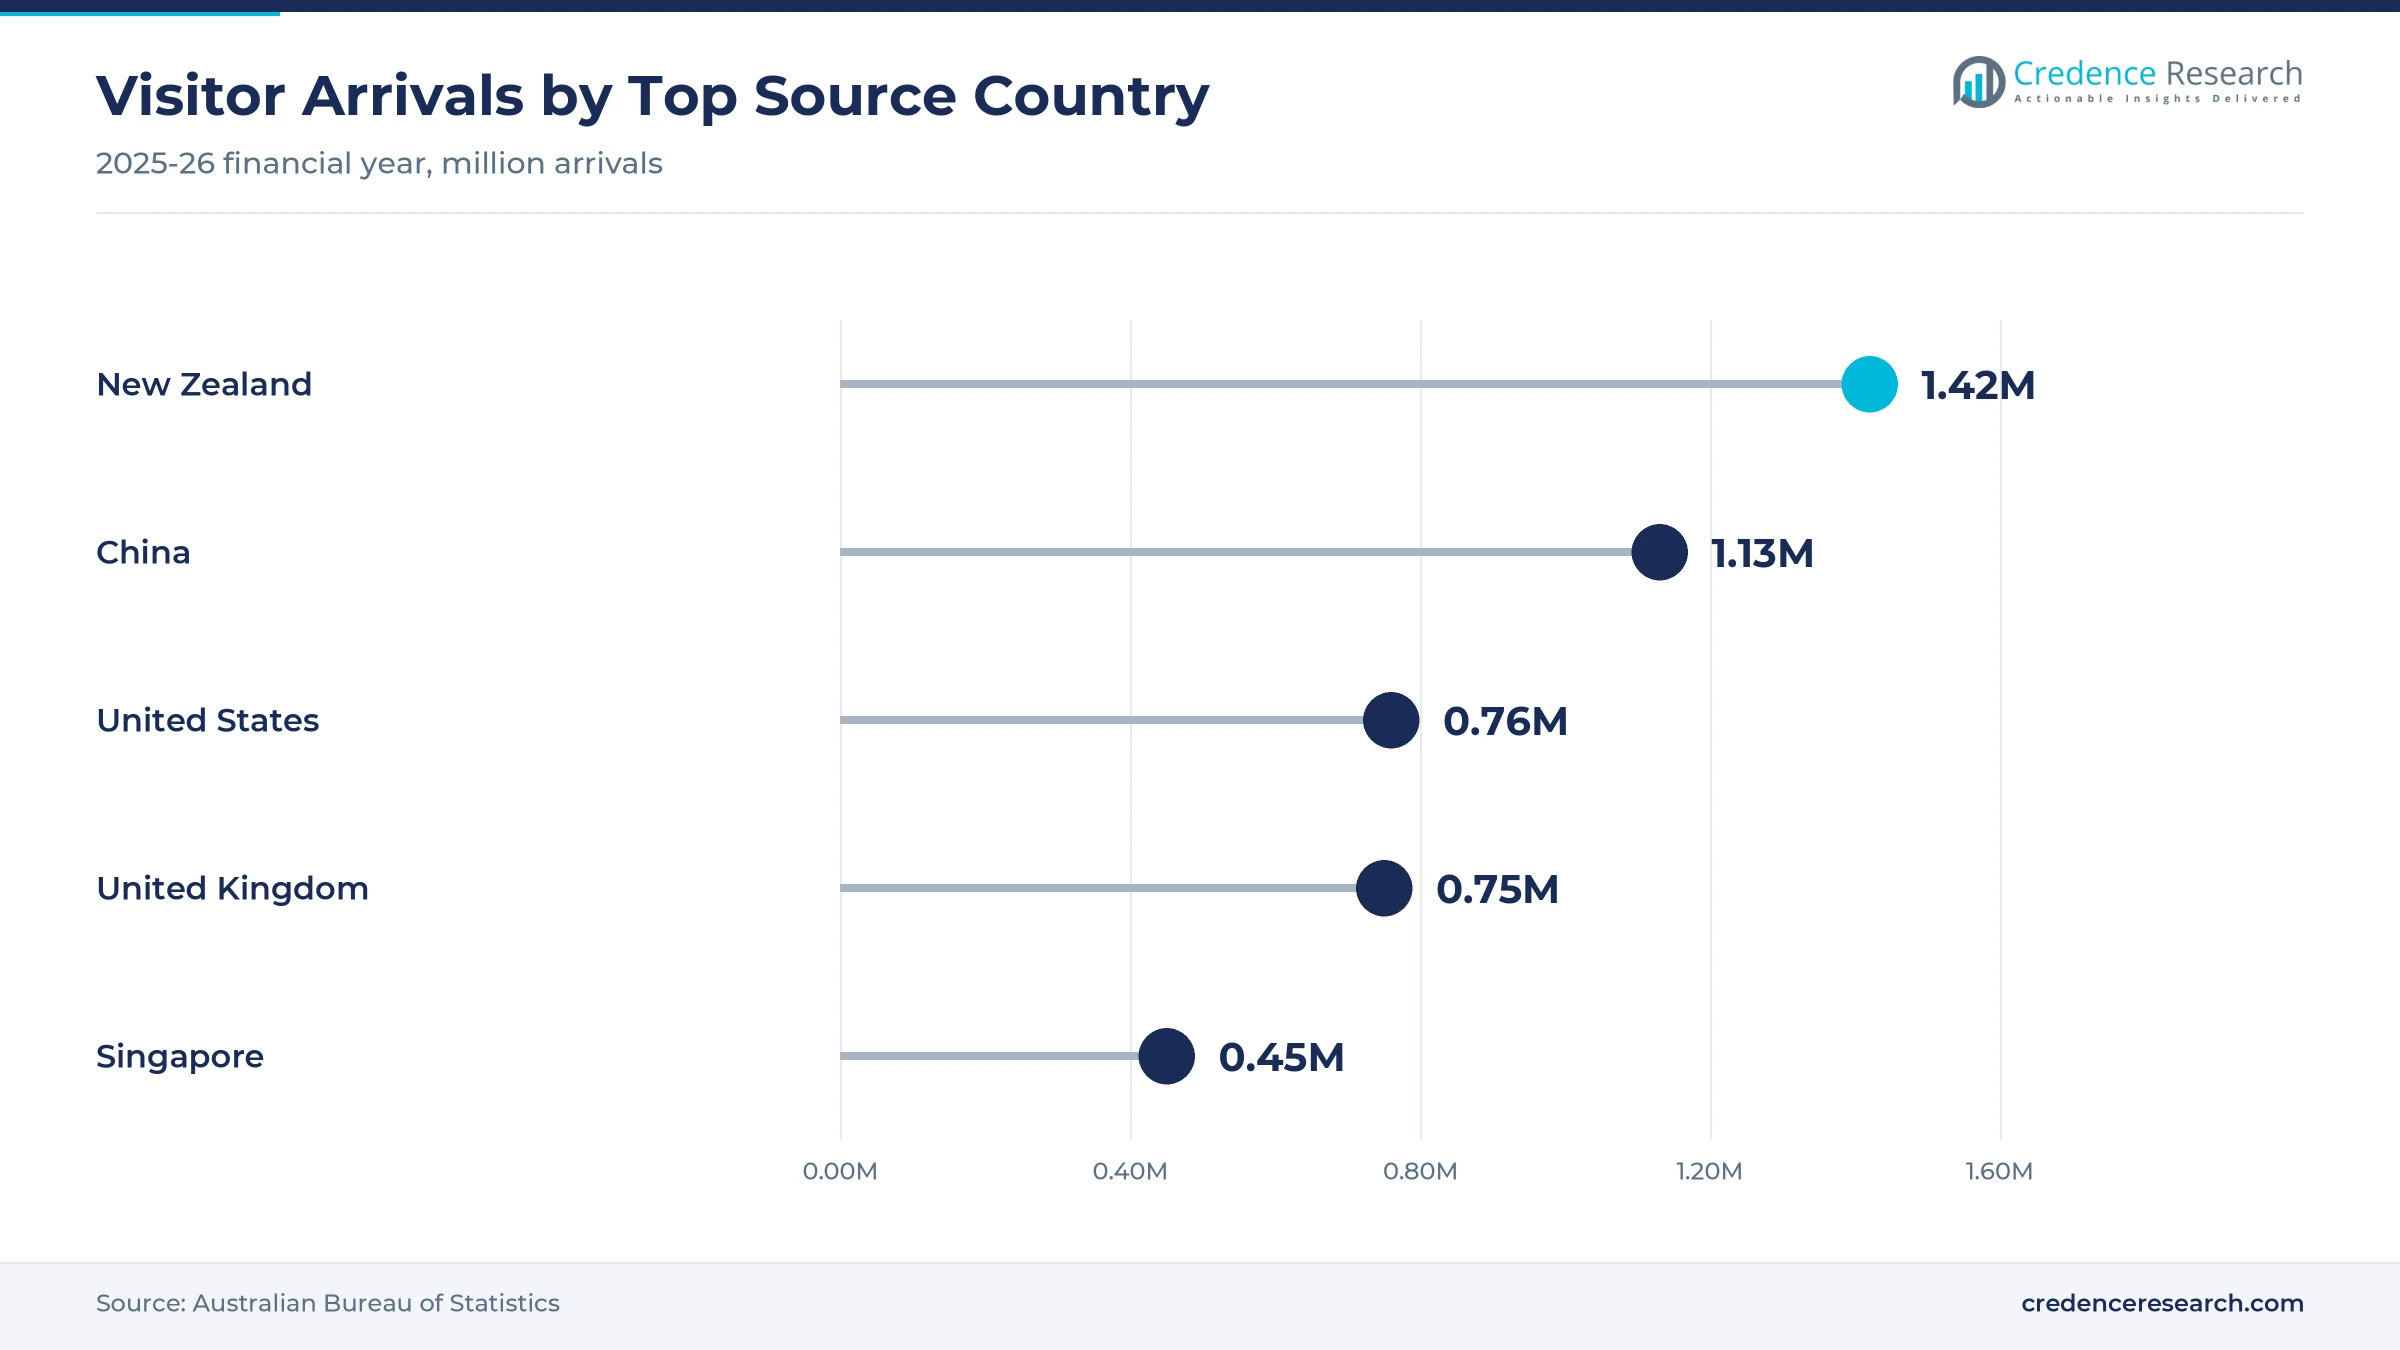Click the United States data point dot
This screenshot has height=1350, width=2400.
click(1391, 720)
